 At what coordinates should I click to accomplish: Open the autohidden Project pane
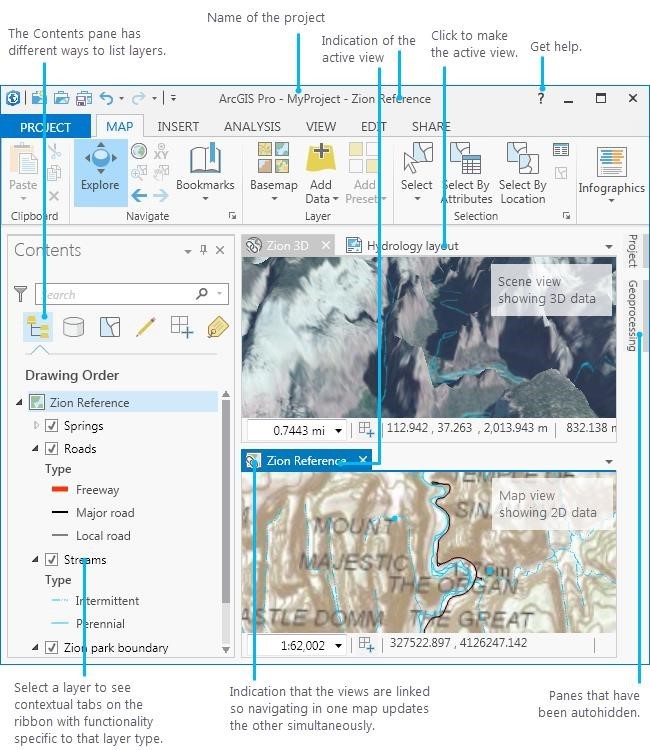[x=632, y=251]
